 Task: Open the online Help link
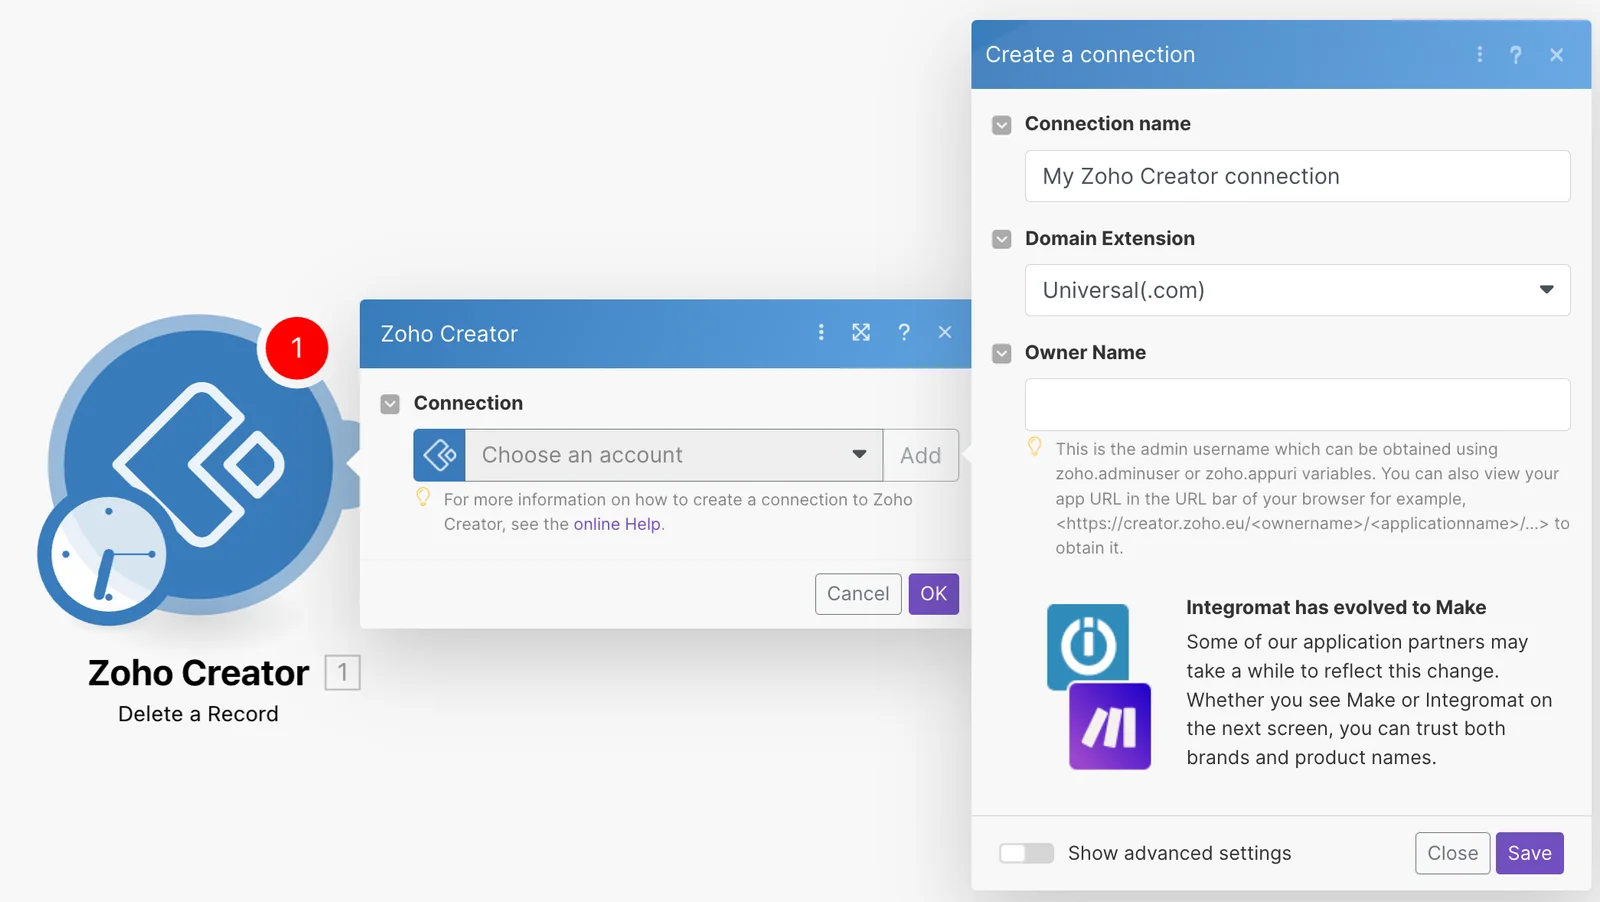coord(617,524)
